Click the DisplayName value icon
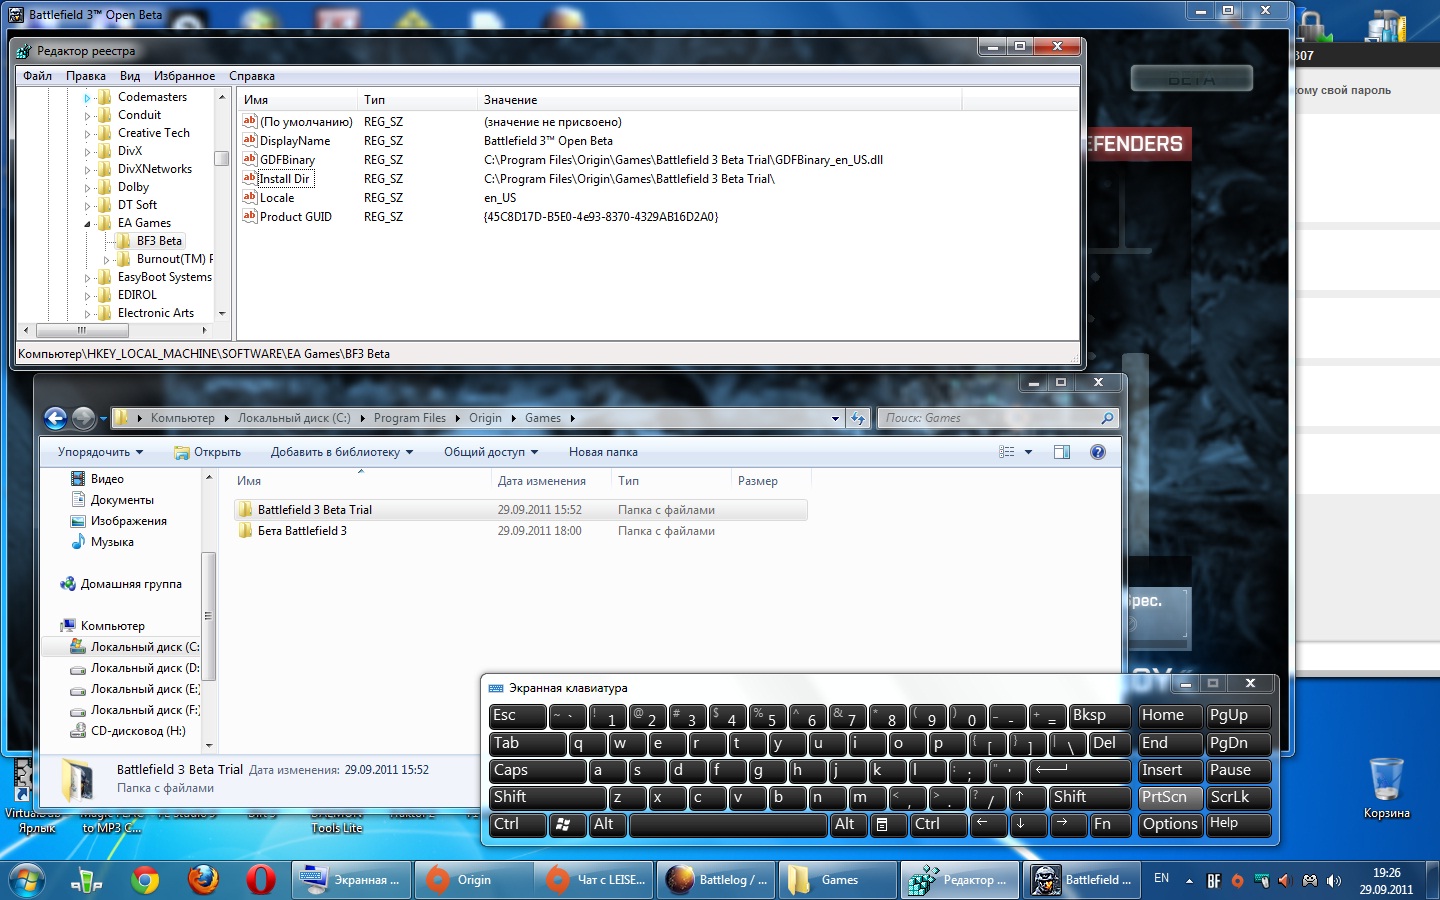The image size is (1440, 900). click(x=250, y=140)
